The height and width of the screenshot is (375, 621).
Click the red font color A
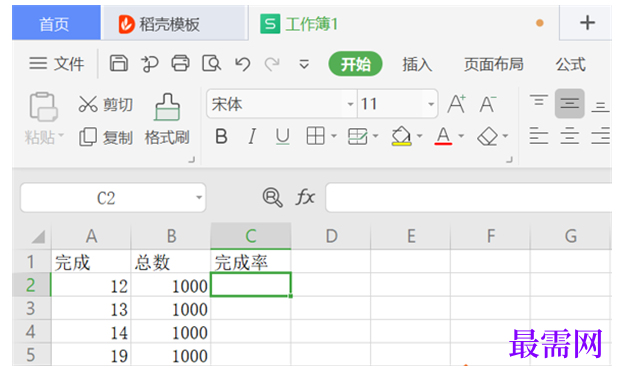pos(443,136)
